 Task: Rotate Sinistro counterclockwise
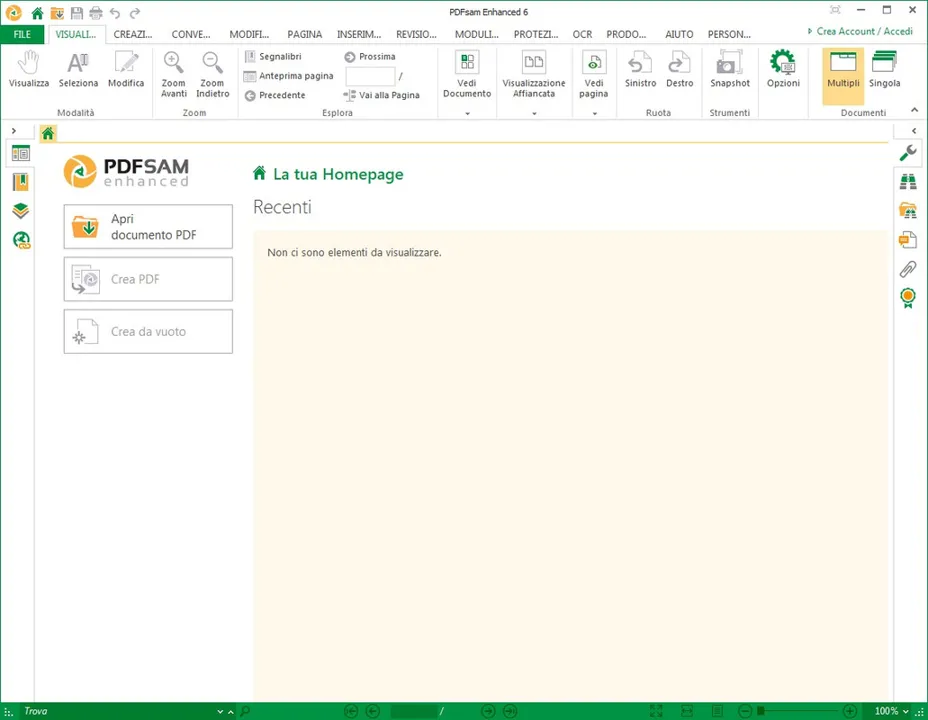click(640, 70)
